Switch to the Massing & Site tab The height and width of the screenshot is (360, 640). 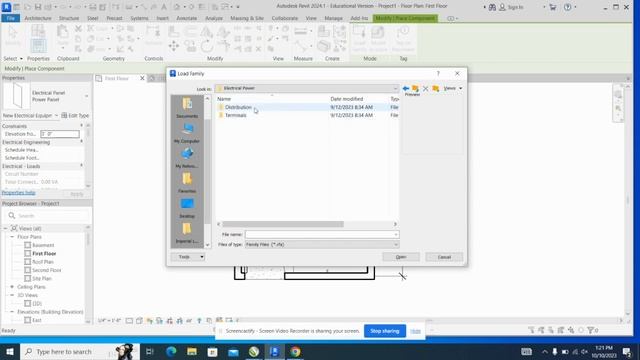point(247,18)
